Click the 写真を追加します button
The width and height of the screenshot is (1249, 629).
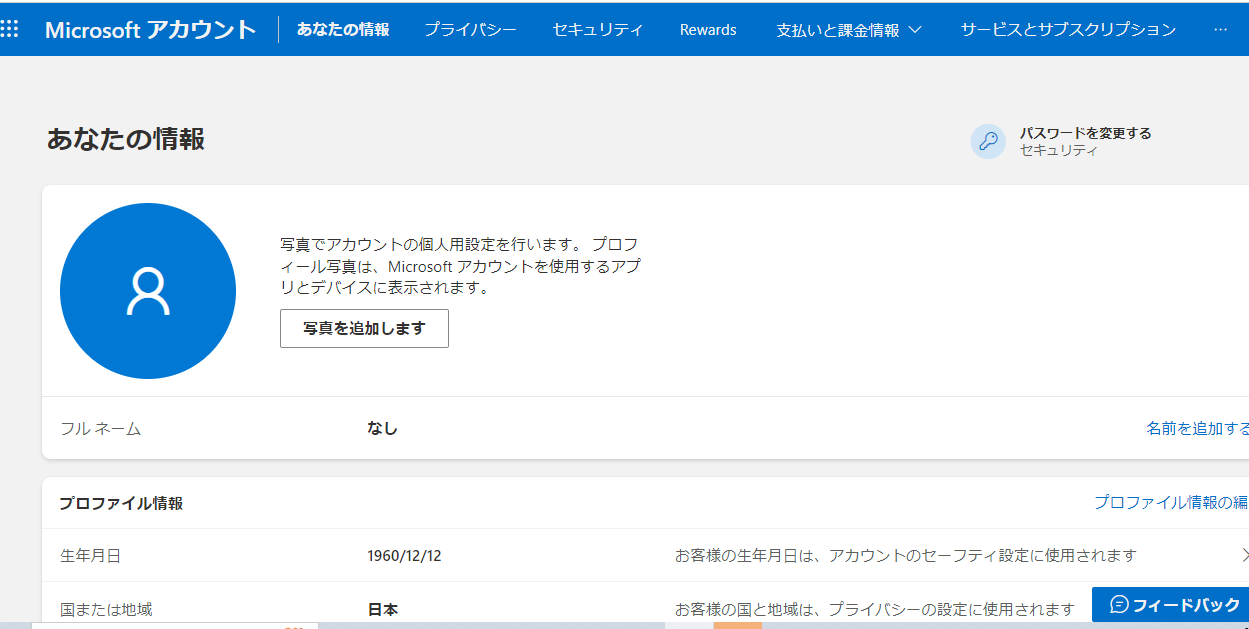pos(364,328)
